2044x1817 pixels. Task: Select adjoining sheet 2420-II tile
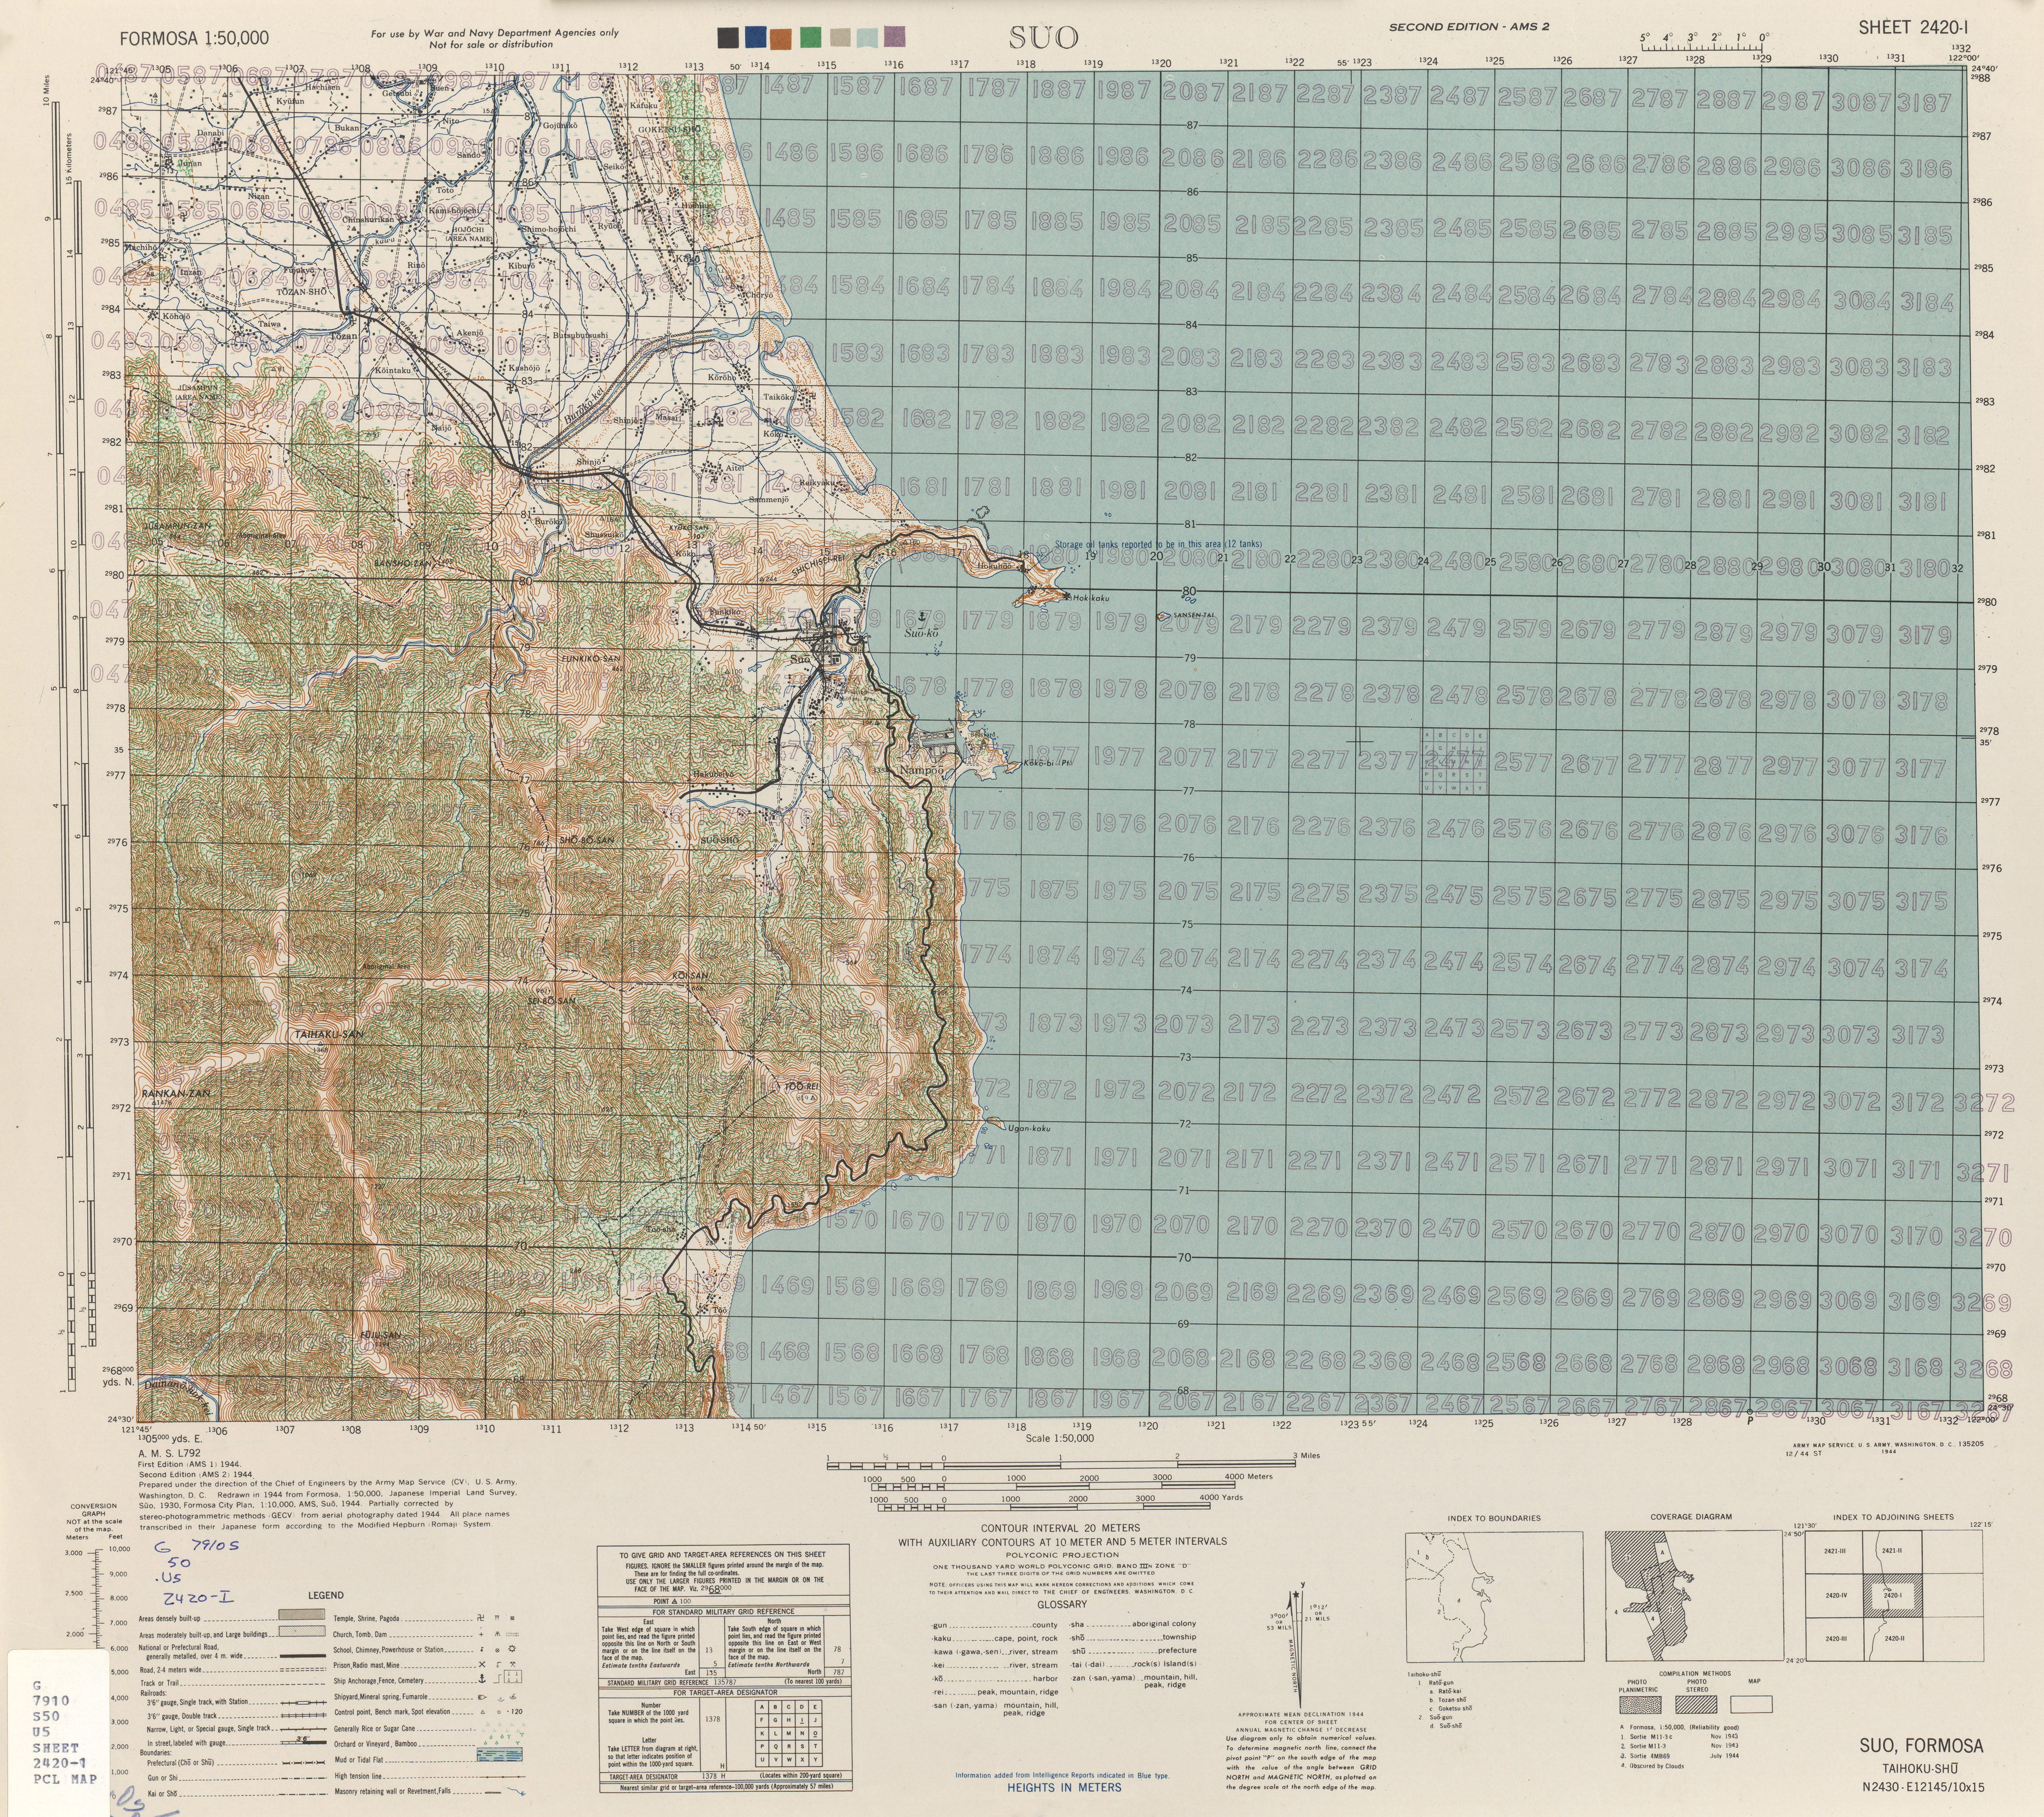(1894, 1639)
